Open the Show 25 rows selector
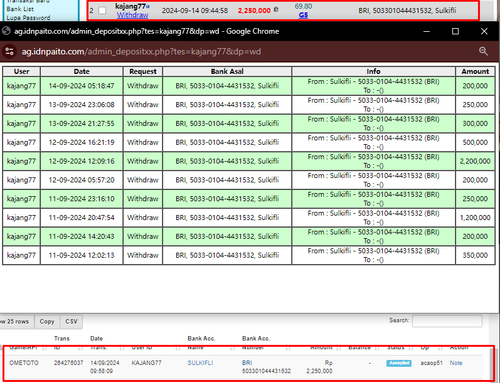500x383 pixels. [x=17, y=322]
